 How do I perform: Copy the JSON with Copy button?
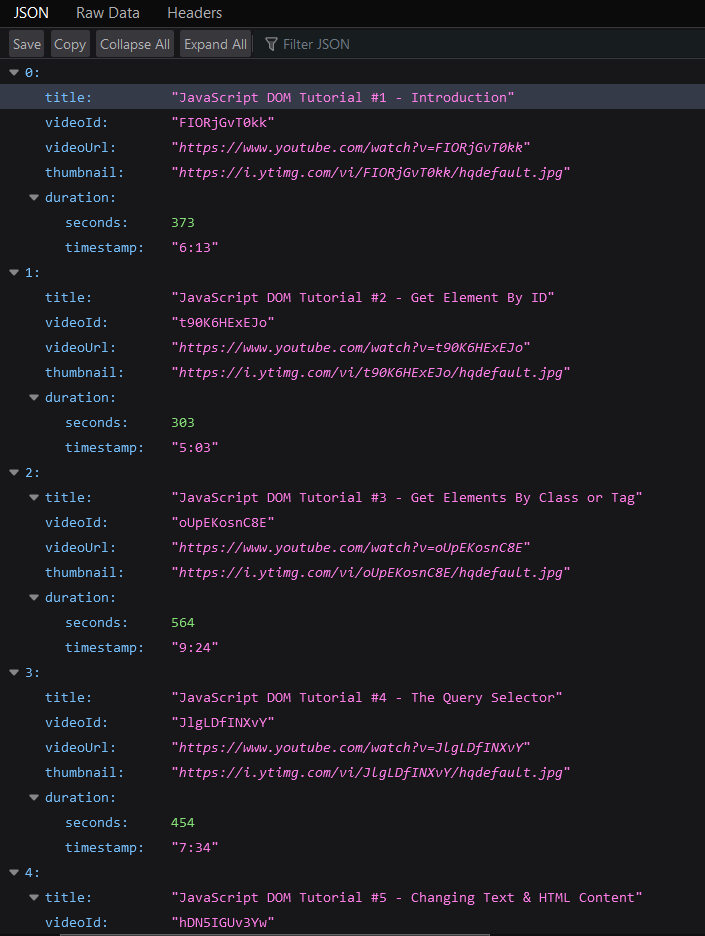[x=70, y=44]
